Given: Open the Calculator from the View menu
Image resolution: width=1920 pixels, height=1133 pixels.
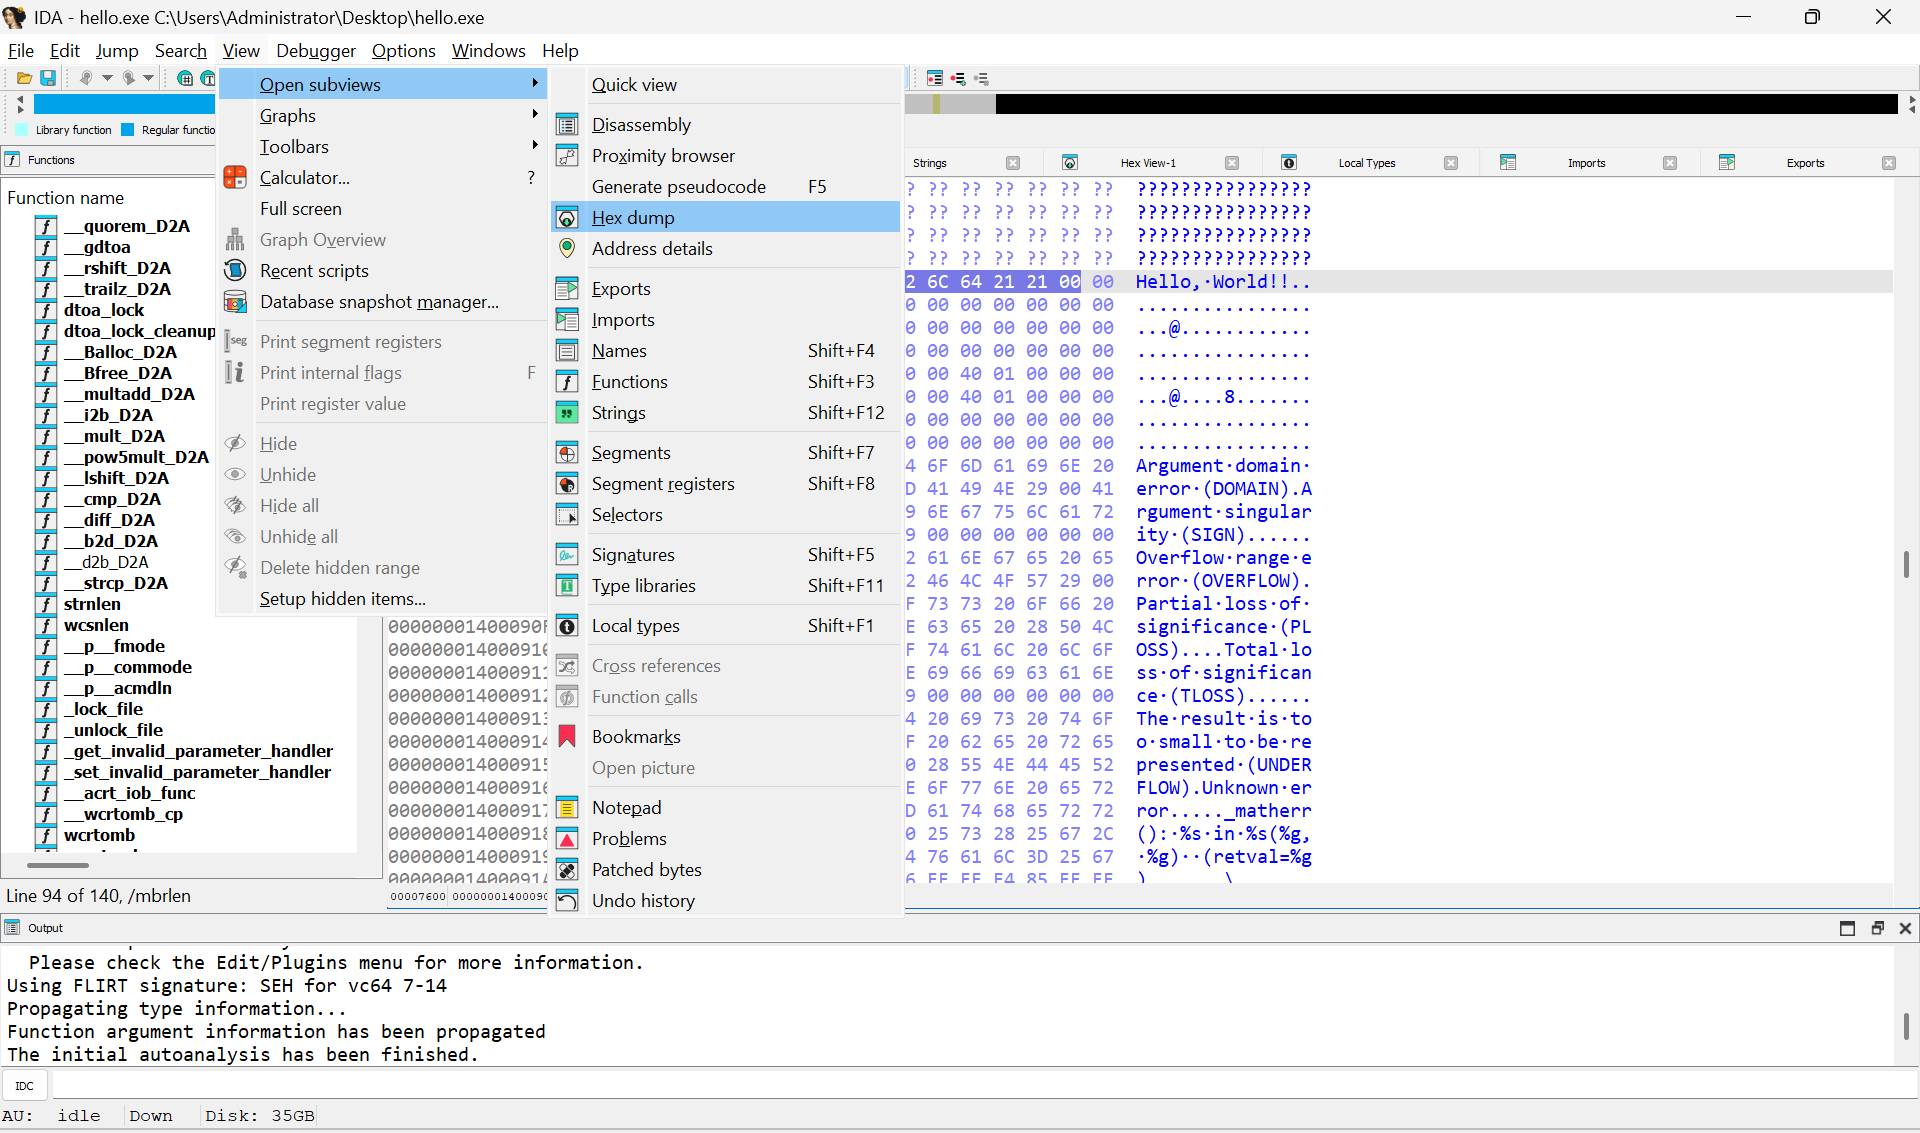Looking at the screenshot, I should click(x=306, y=177).
